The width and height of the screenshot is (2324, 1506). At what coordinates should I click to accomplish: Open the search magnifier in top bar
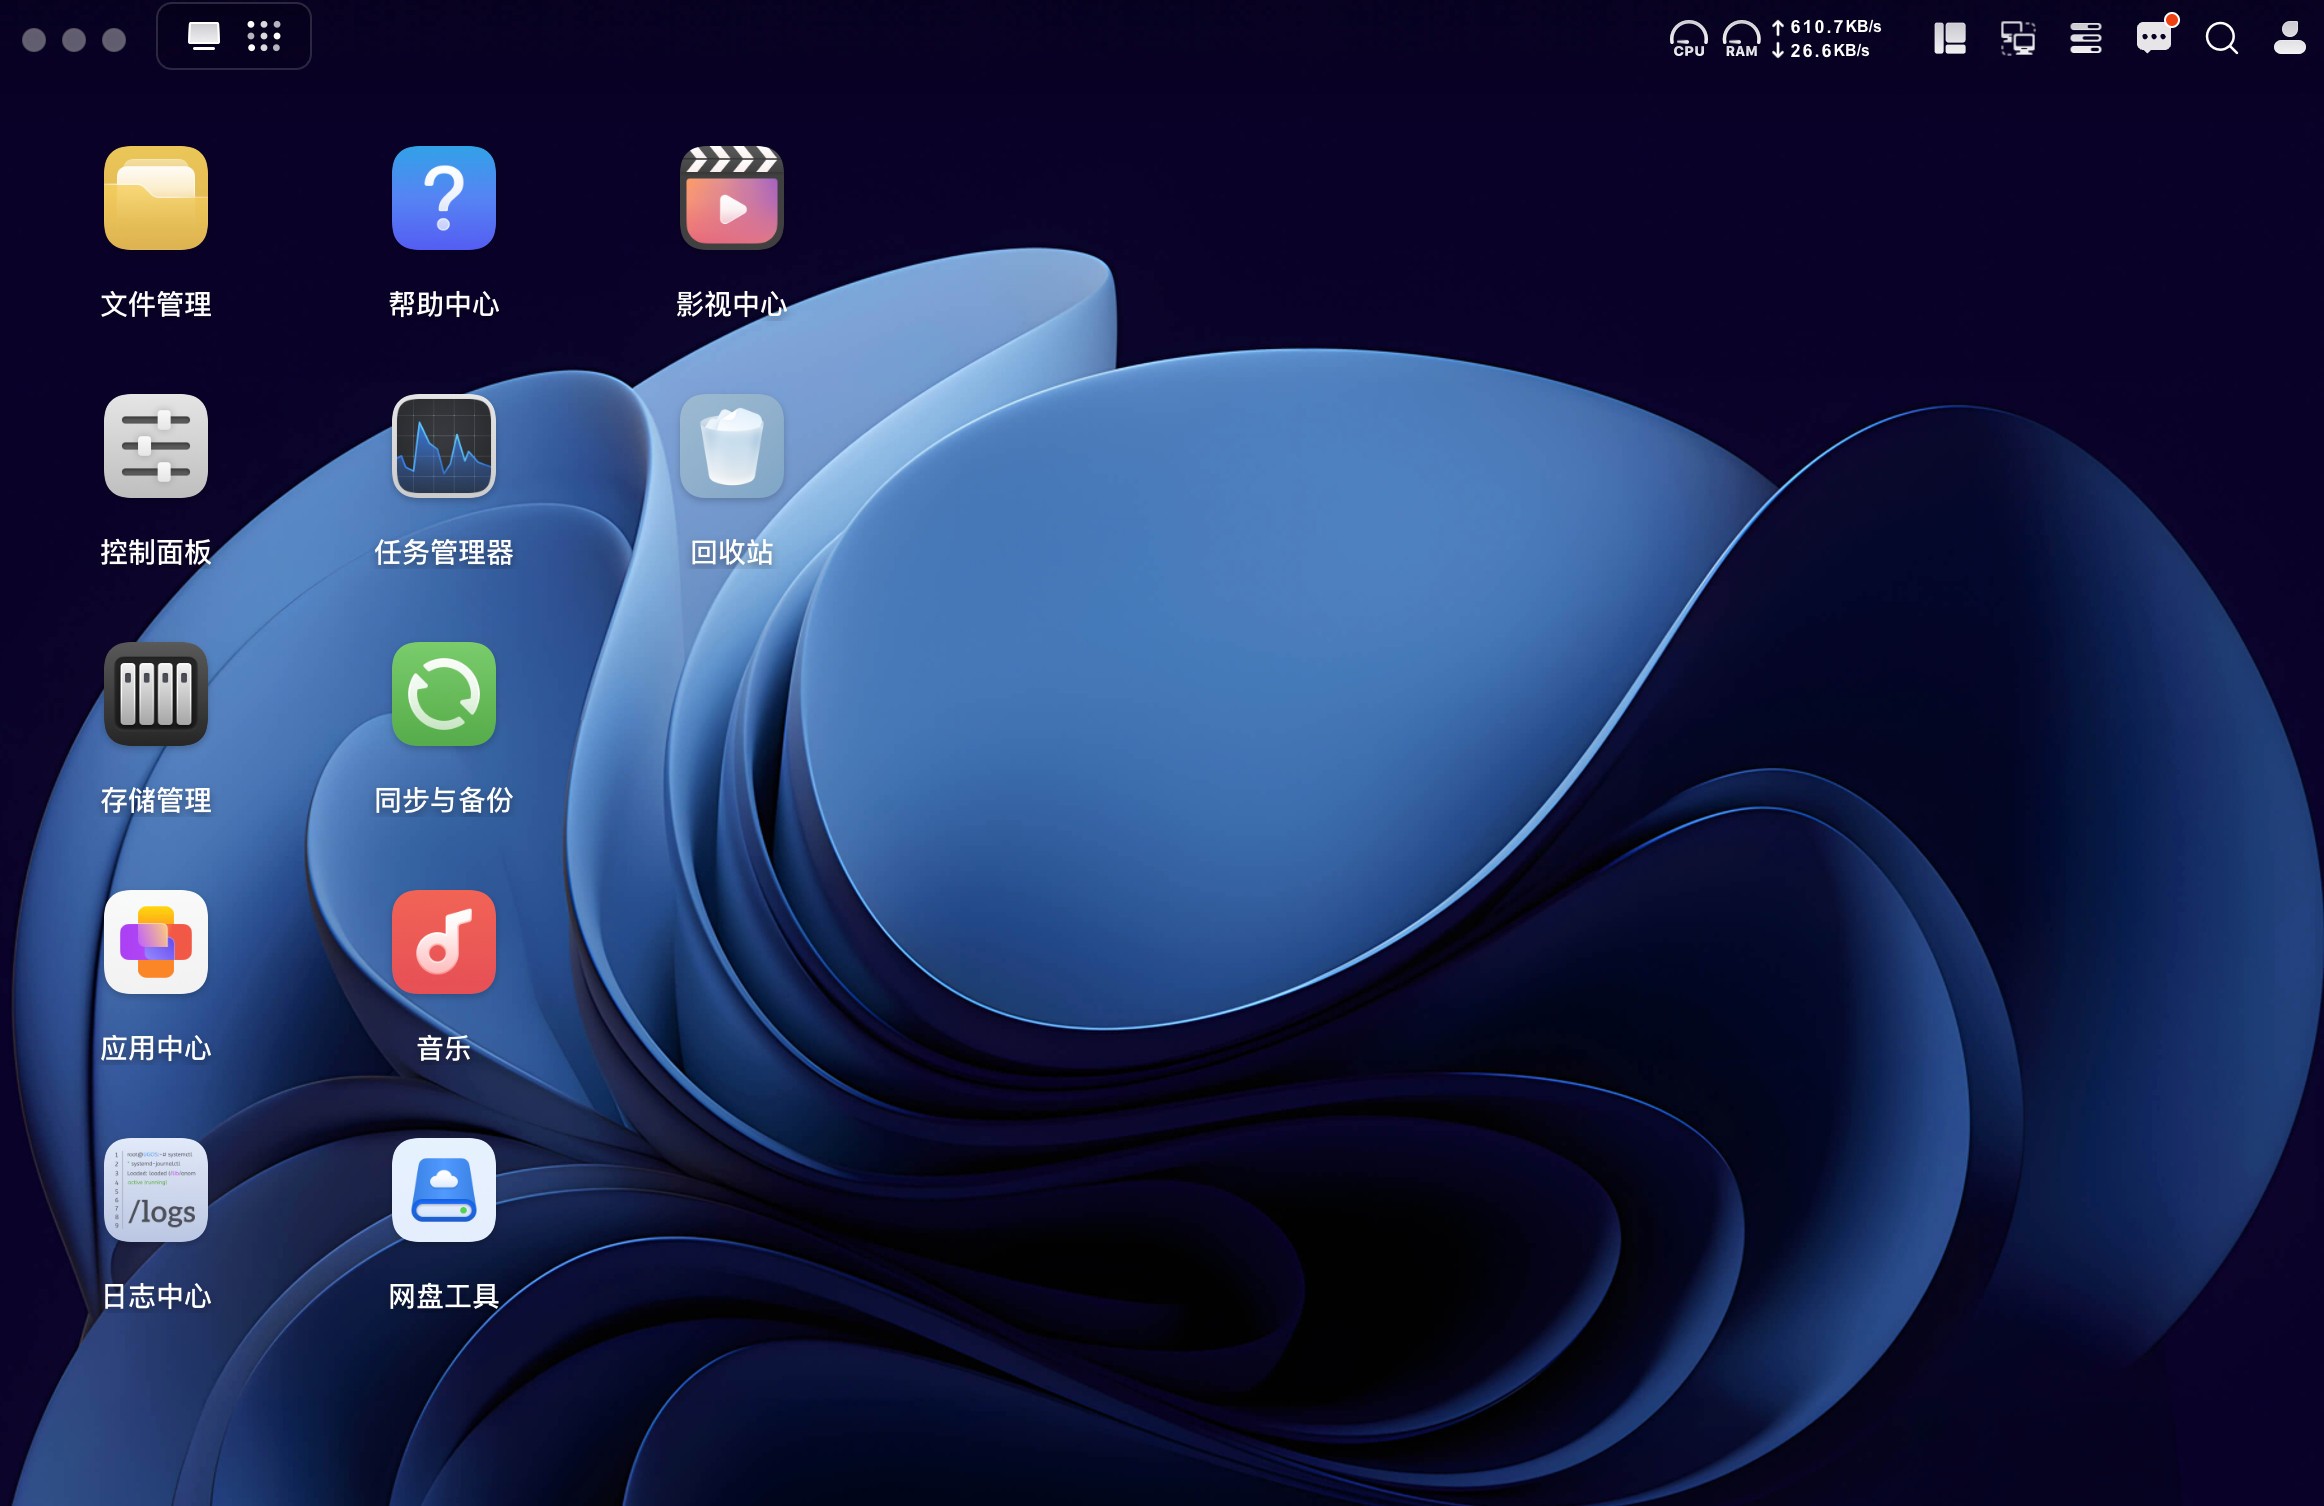tap(2222, 39)
